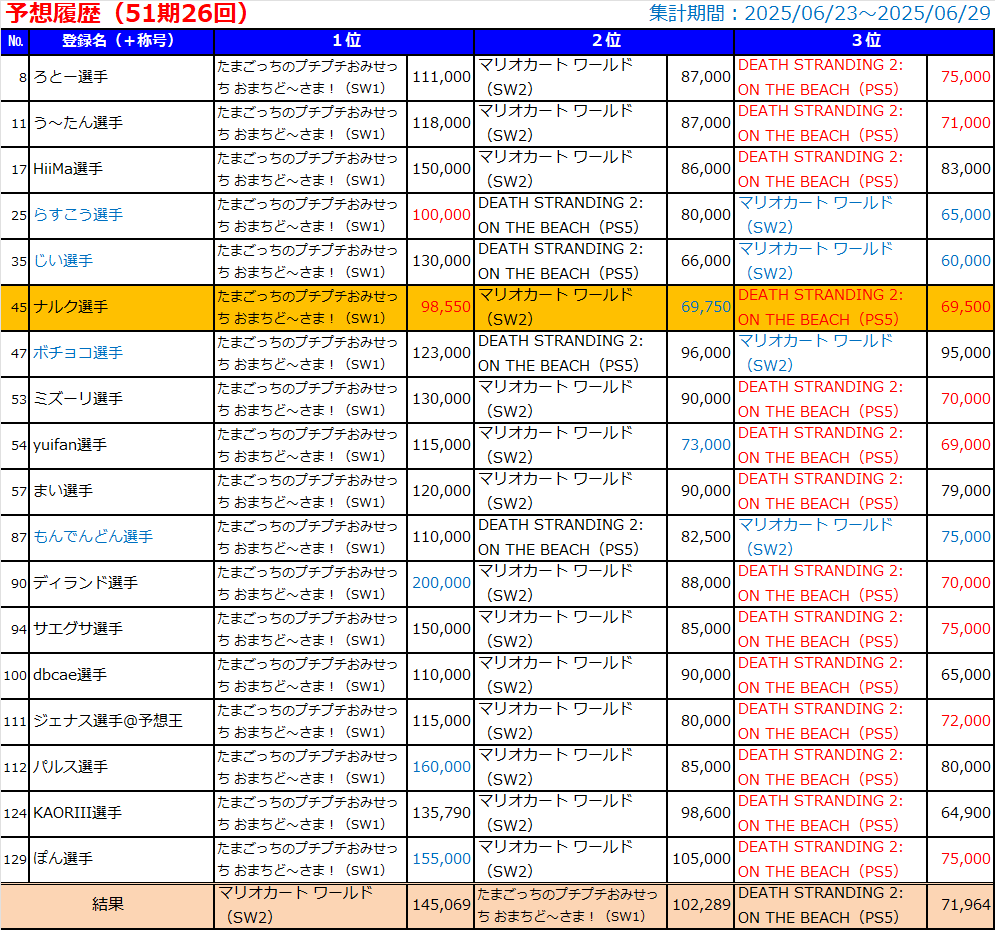This screenshot has height=930, width=995.
Task: Click DEATH STRANDING 2 in らすこう 2位 cell
Action: 560,215
